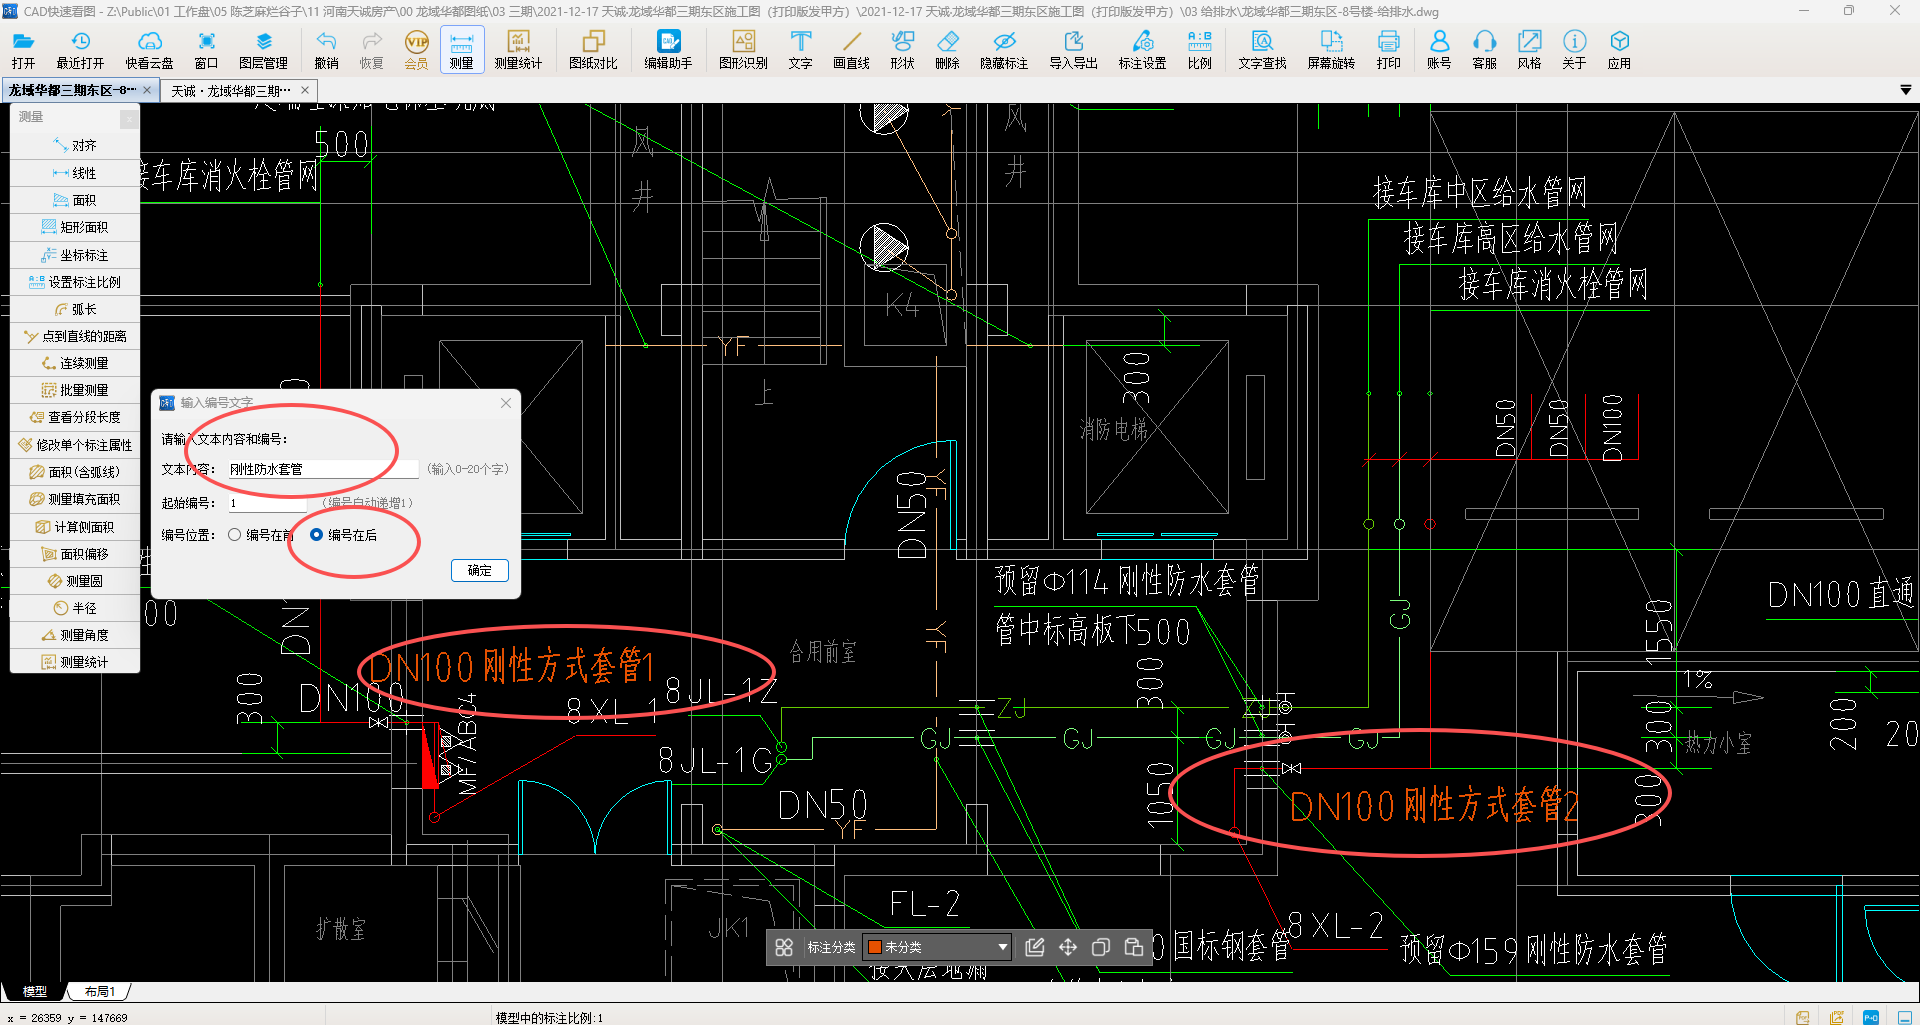Open 快看云盘 cloud drive
This screenshot has width=1920, height=1025.
click(x=149, y=49)
